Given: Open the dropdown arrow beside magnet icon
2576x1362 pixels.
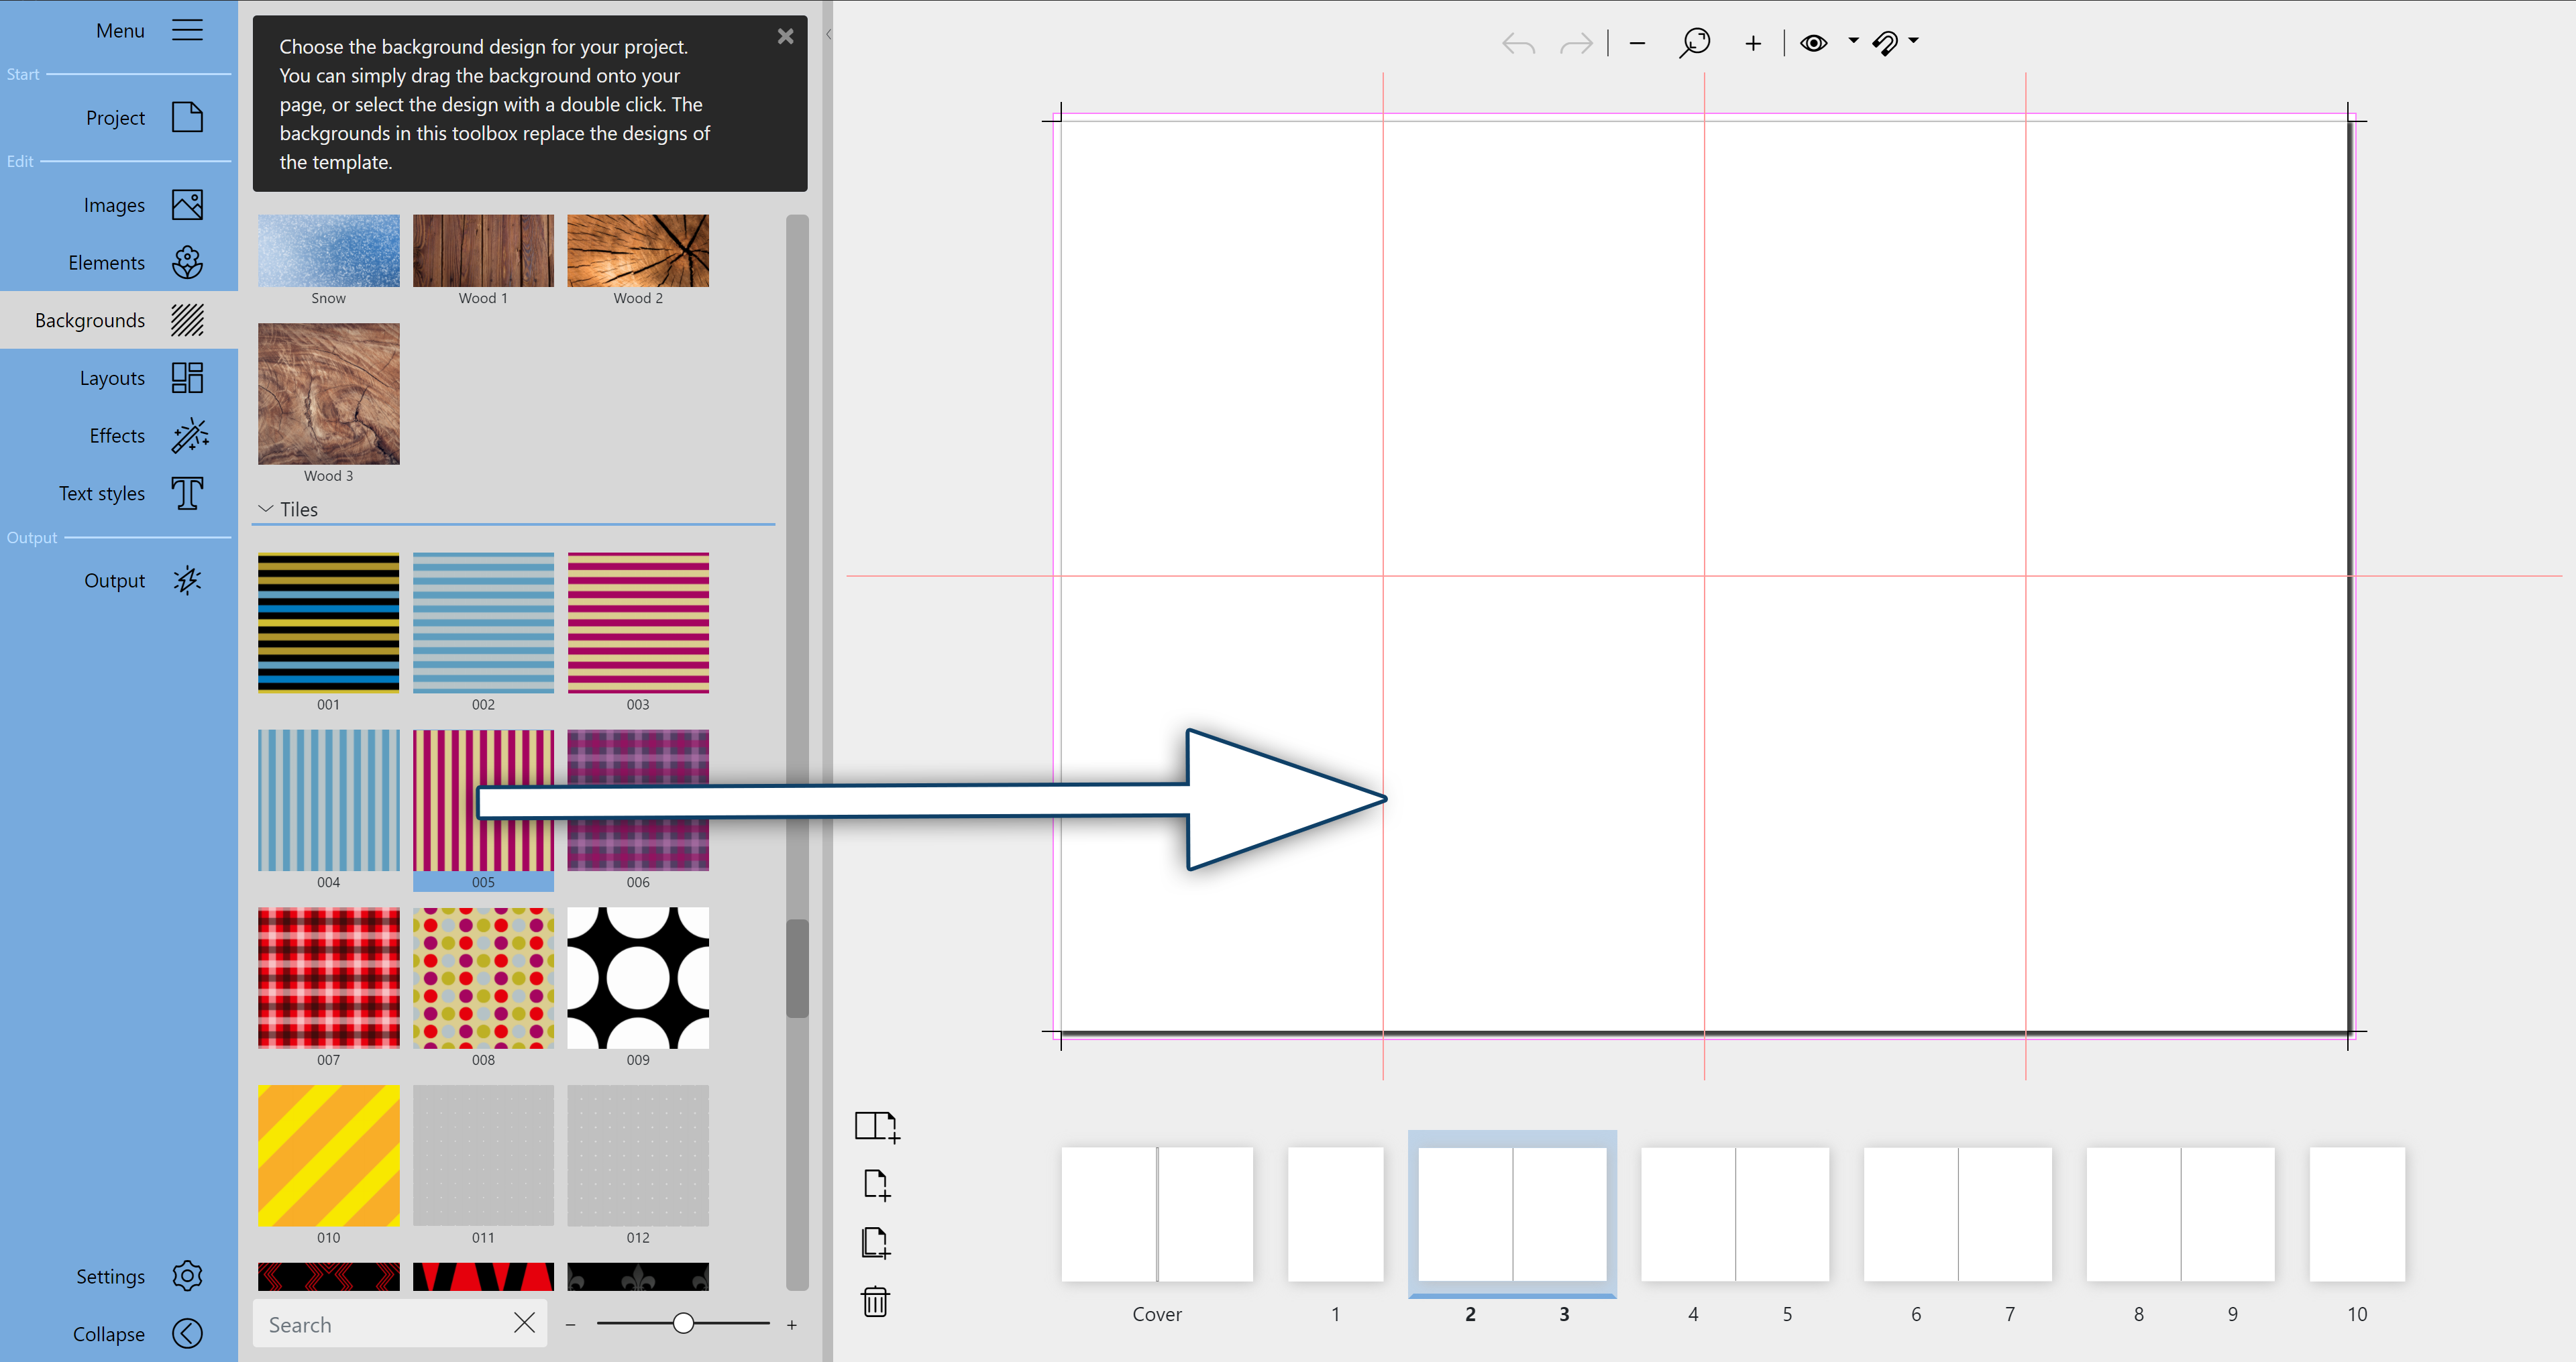Looking at the screenshot, I should (x=1914, y=41).
